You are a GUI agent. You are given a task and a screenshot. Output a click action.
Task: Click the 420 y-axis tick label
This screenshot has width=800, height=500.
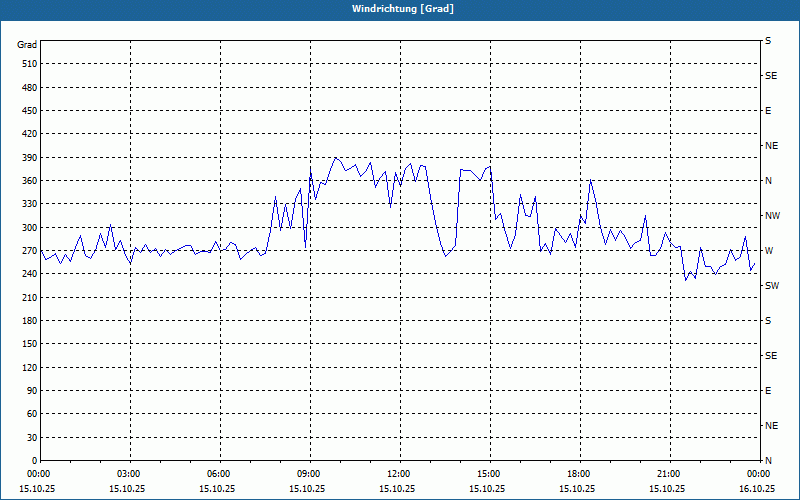(x=29, y=134)
